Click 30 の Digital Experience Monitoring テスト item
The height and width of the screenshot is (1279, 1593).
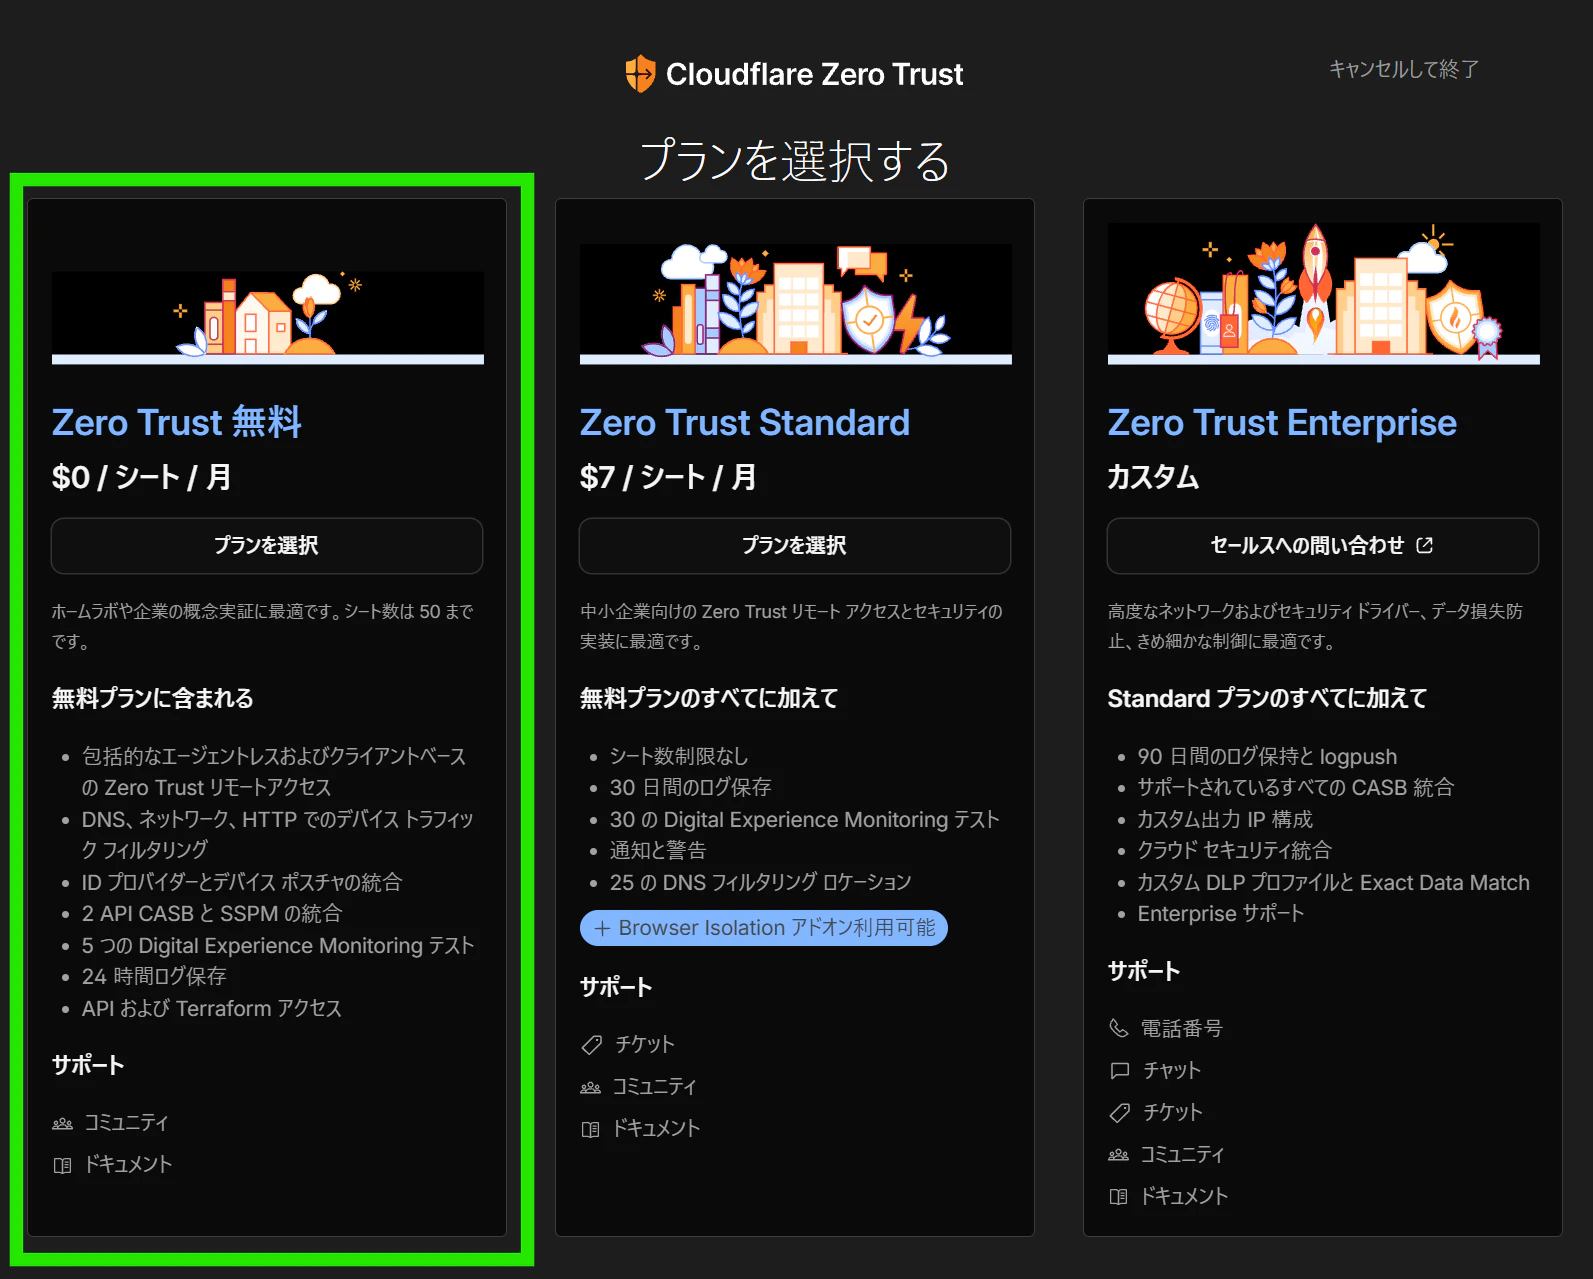pyautogui.click(x=805, y=820)
